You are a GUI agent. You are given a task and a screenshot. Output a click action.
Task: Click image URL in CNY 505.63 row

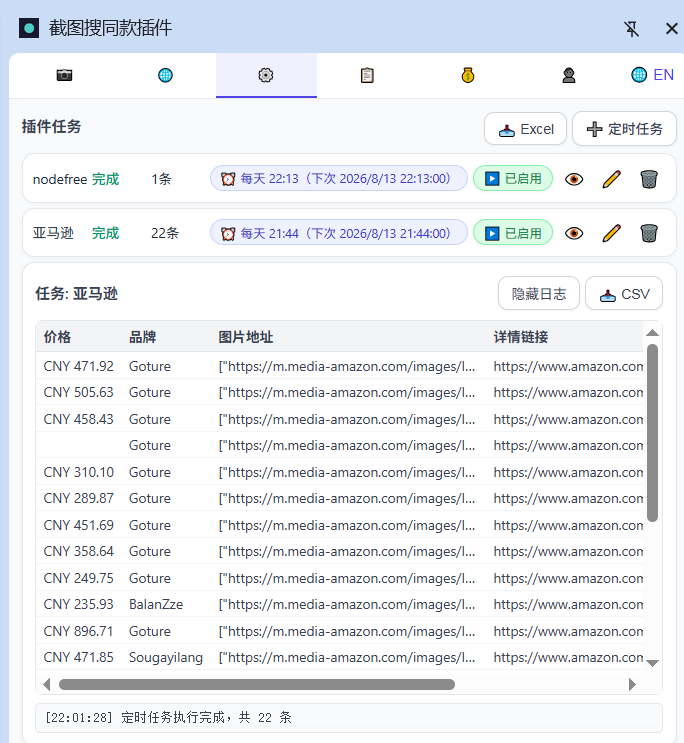[x=347, y=392]
